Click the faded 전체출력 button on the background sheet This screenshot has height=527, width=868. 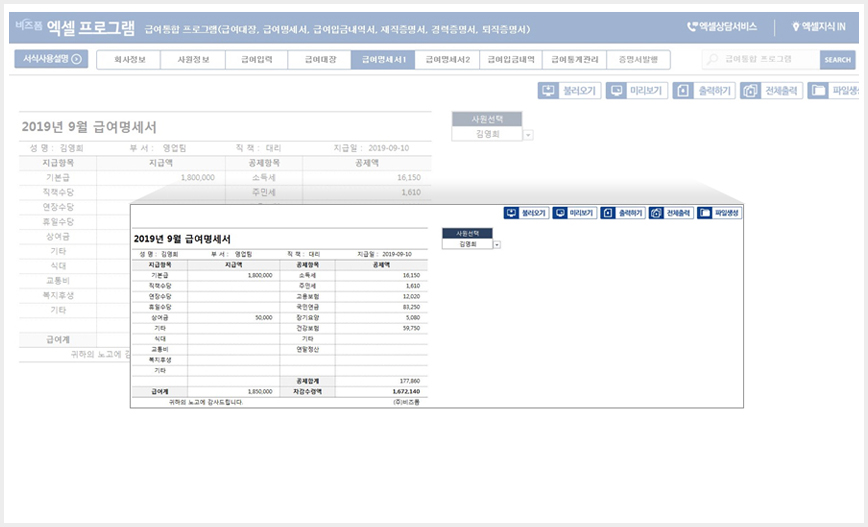[772, 91]
